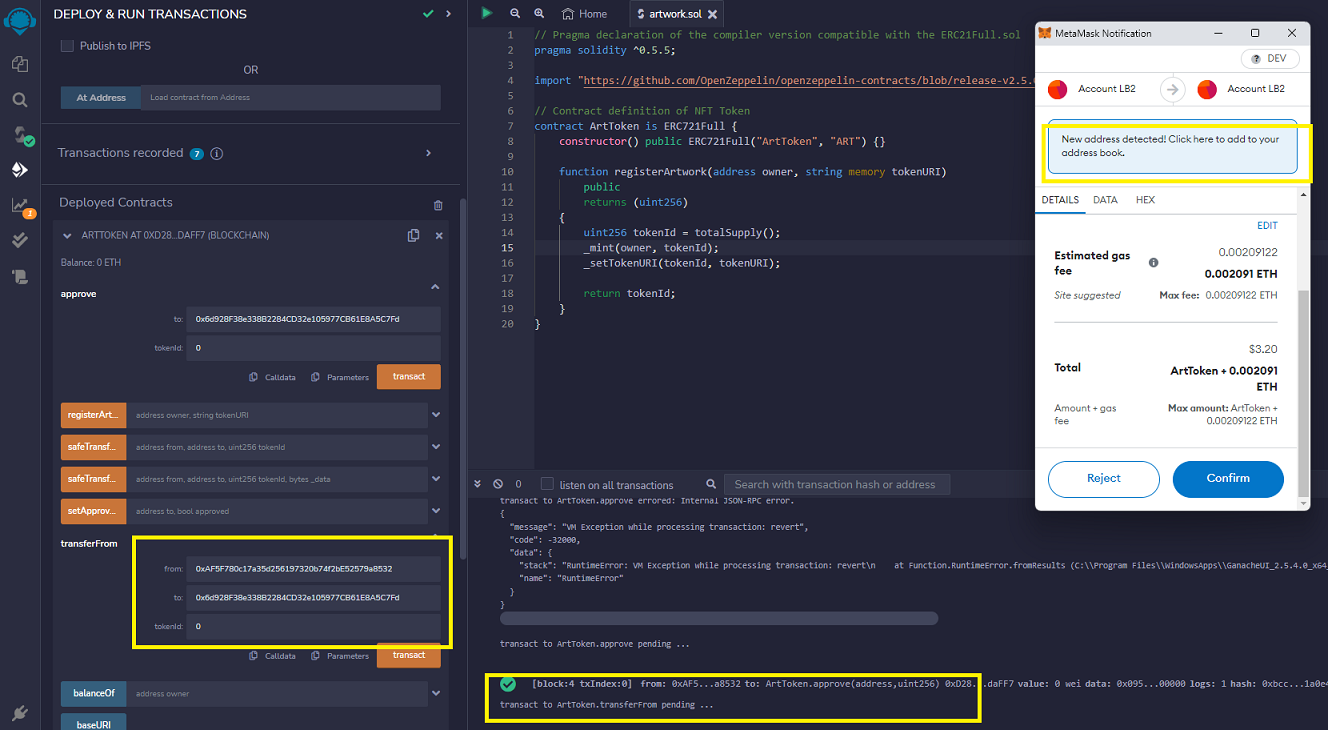Image resolution: width=1328 pixels, height=730 pixels.
Task: Open the Deploy & run transactions sidebar icon
Action: click(x=19, y=170)
